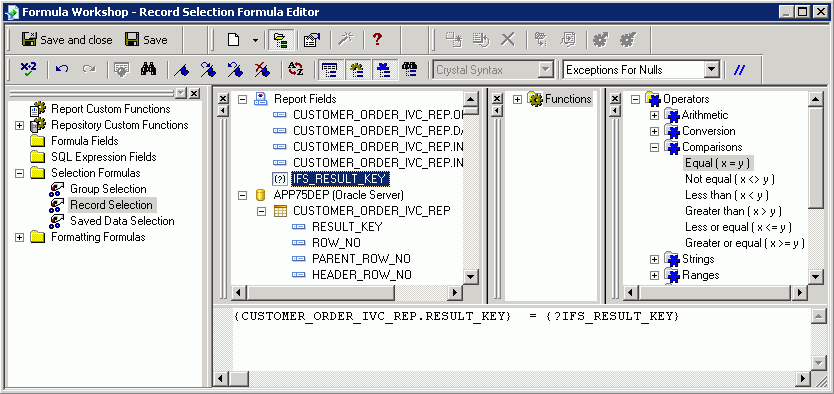Collapse the Report Fields node
Viewport: 834px width, 394px height.
pos(242,99)
